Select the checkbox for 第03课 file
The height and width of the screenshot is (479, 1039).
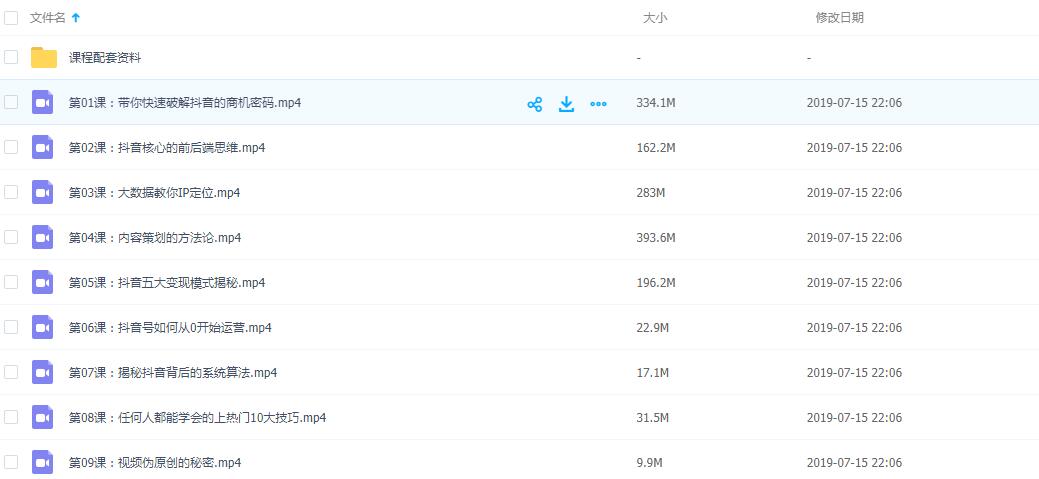click(x=11, y=193)
